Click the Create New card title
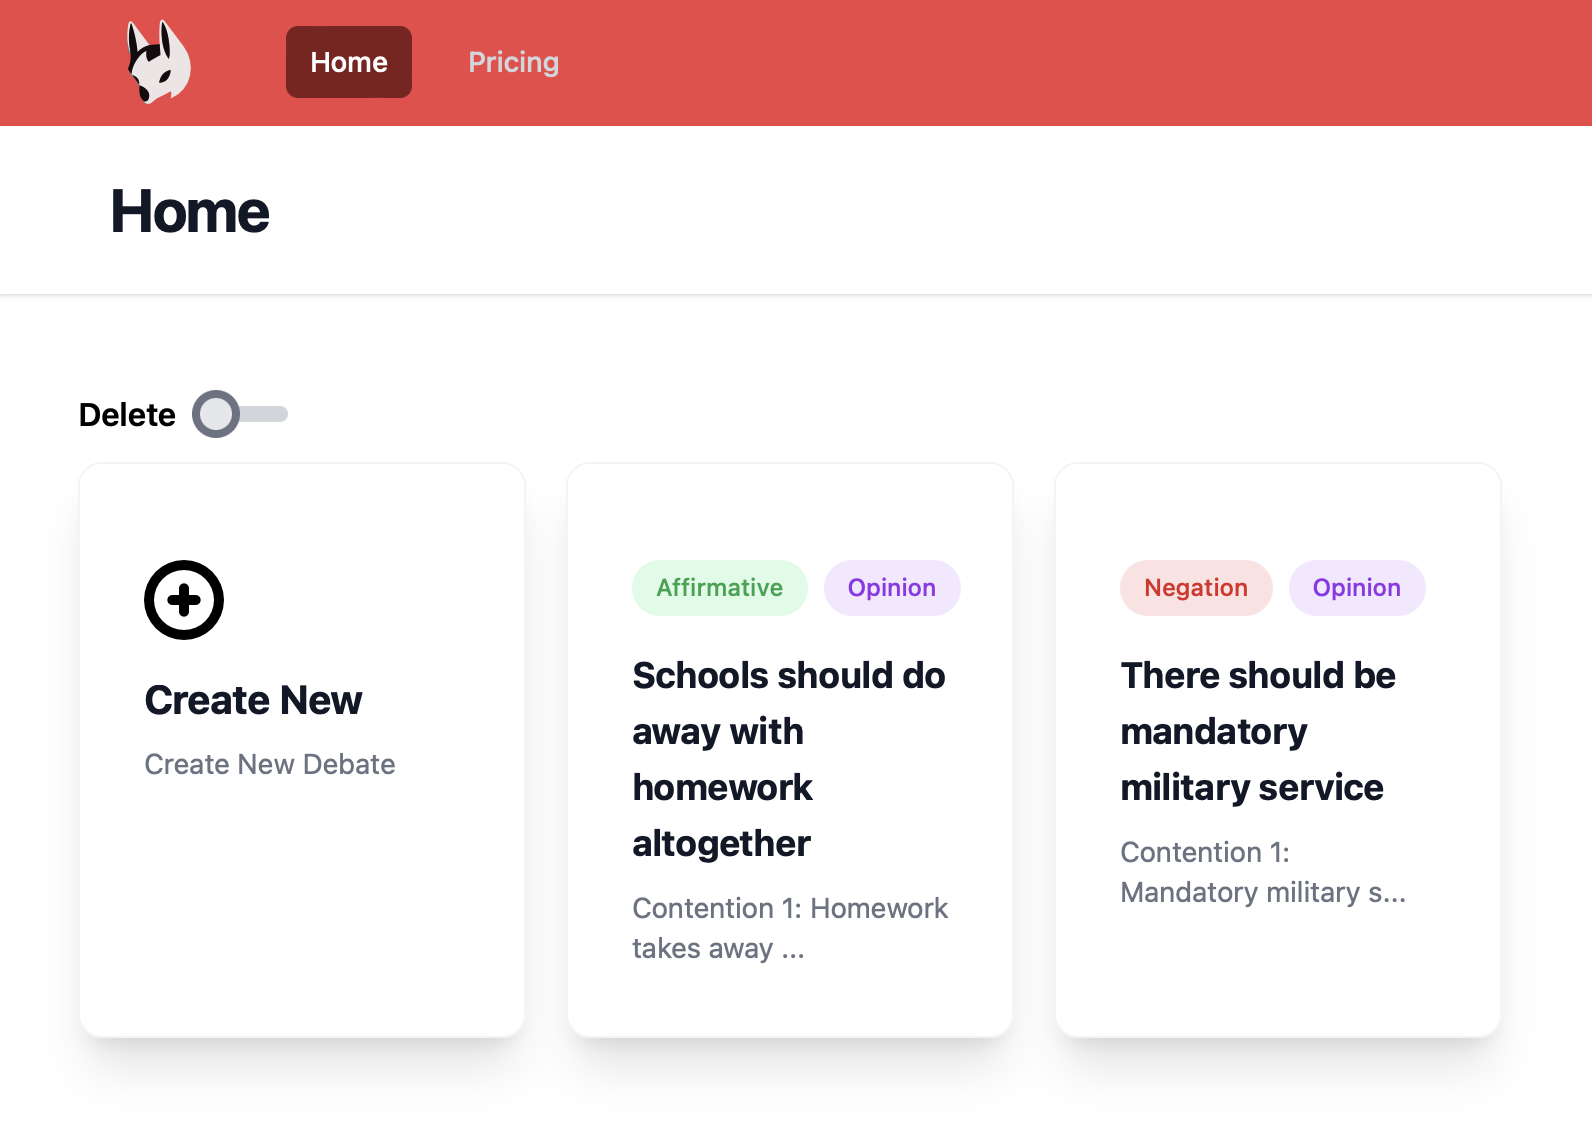This screenshot has width=1592, height=1126. 253,700
